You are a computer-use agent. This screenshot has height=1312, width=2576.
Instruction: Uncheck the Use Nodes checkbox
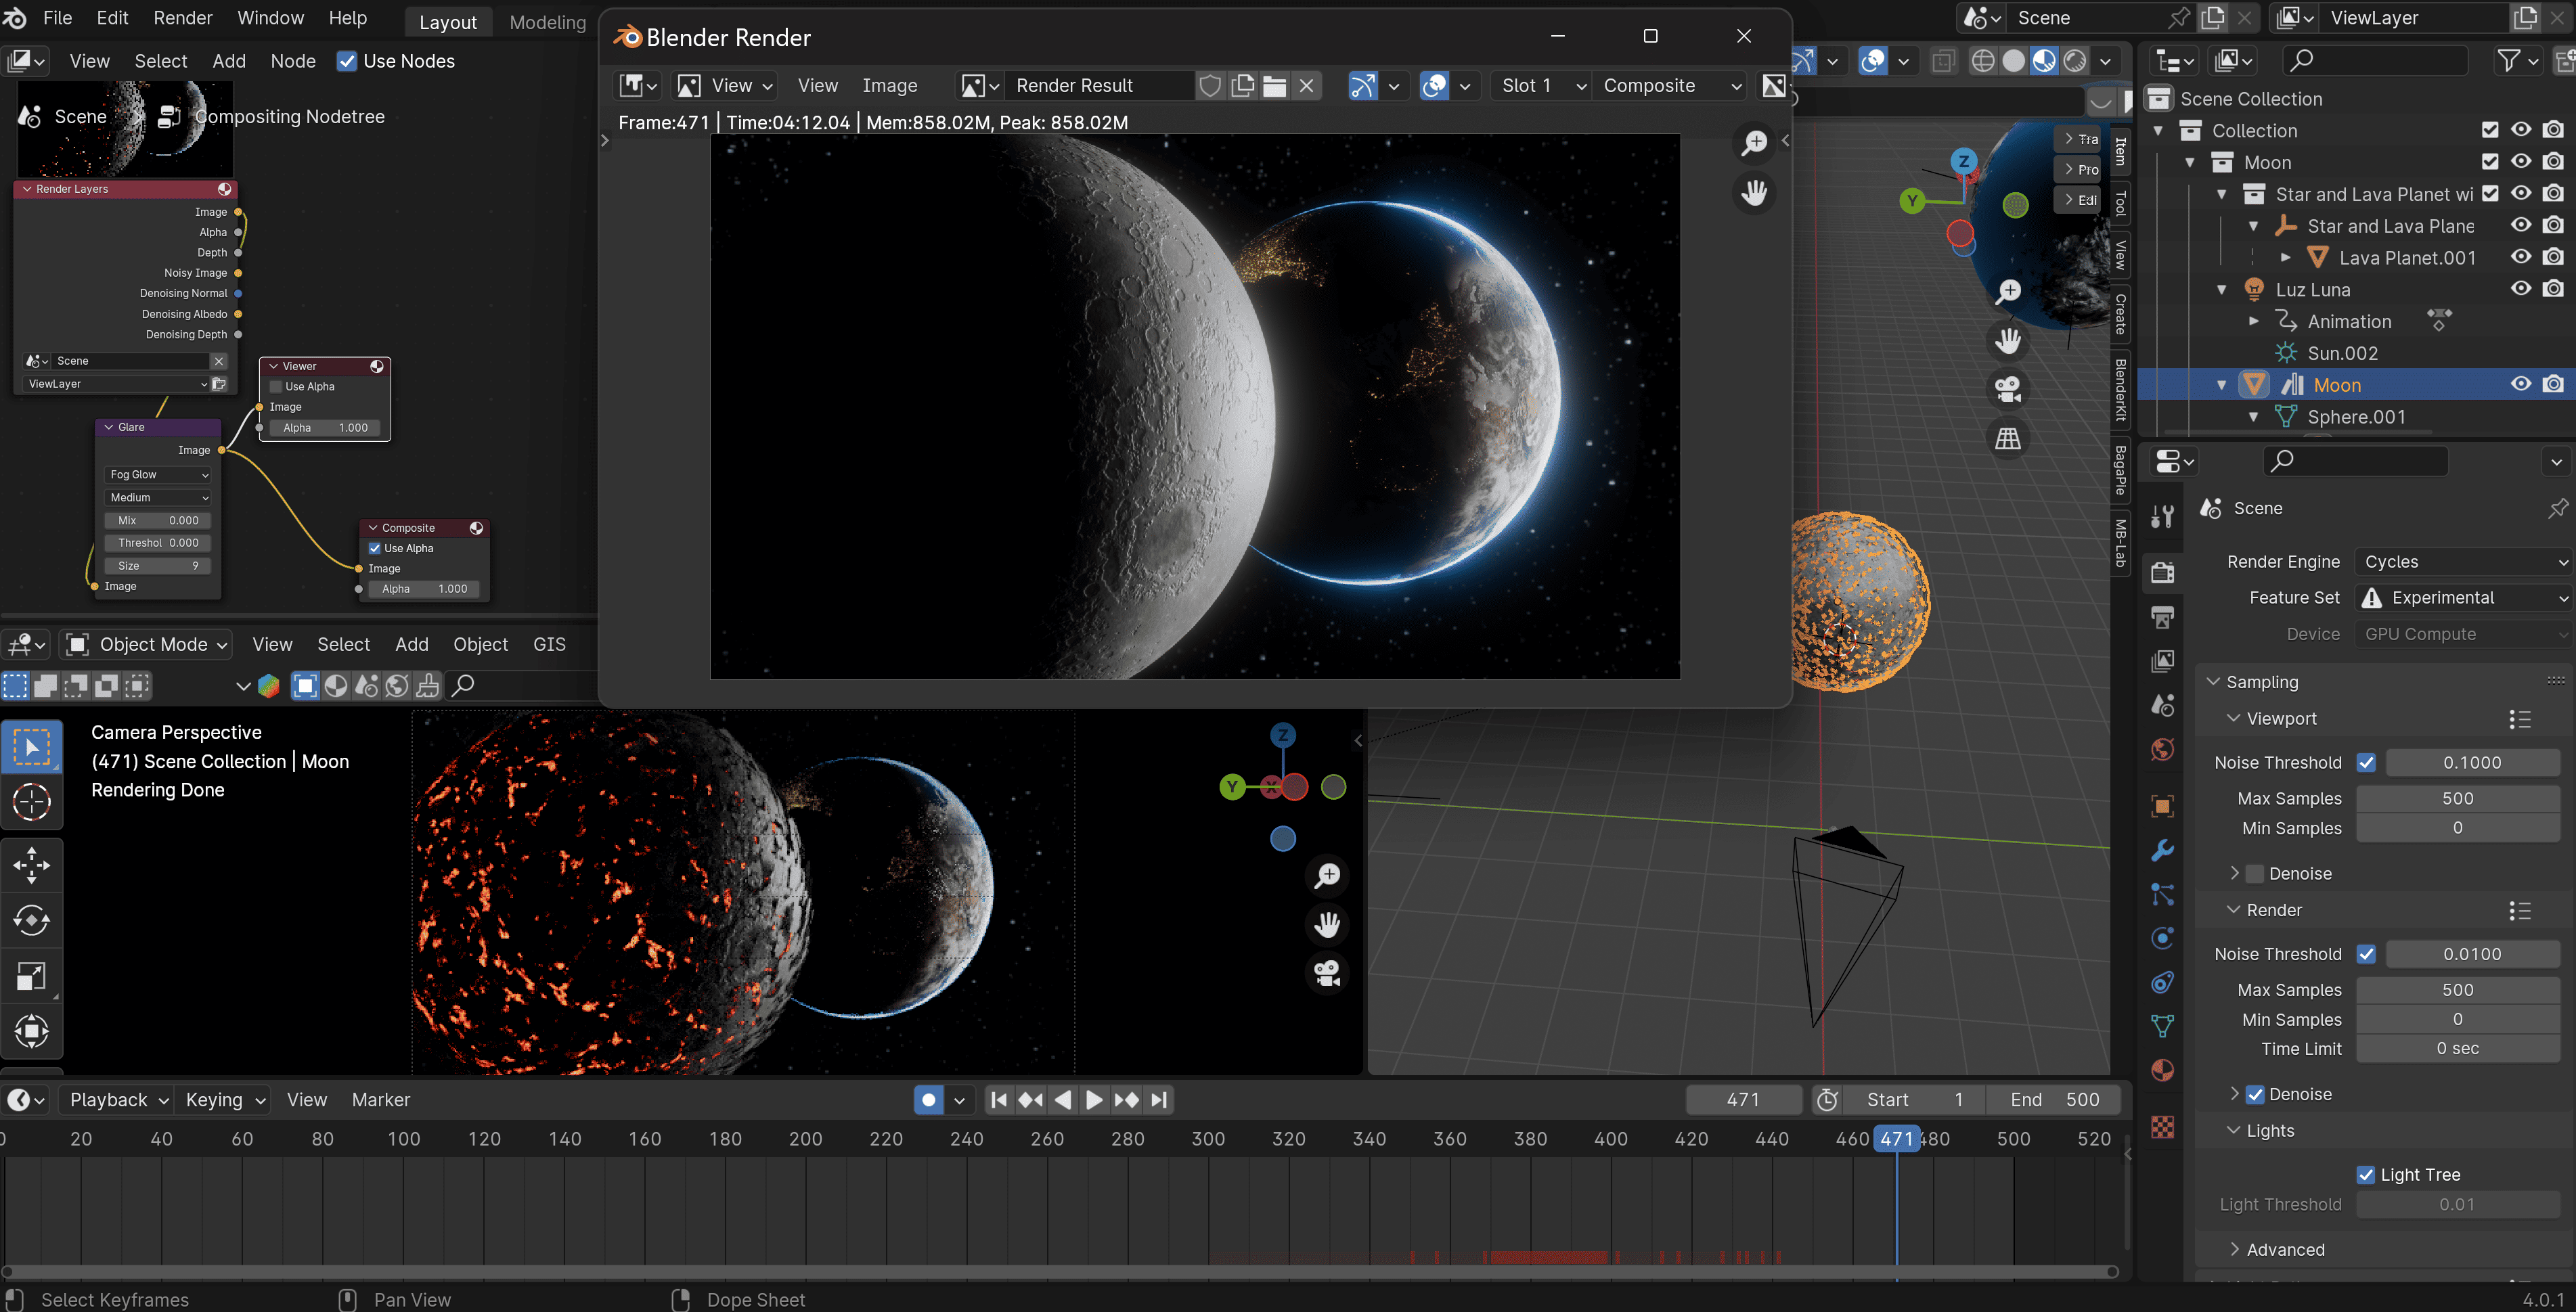347,61
